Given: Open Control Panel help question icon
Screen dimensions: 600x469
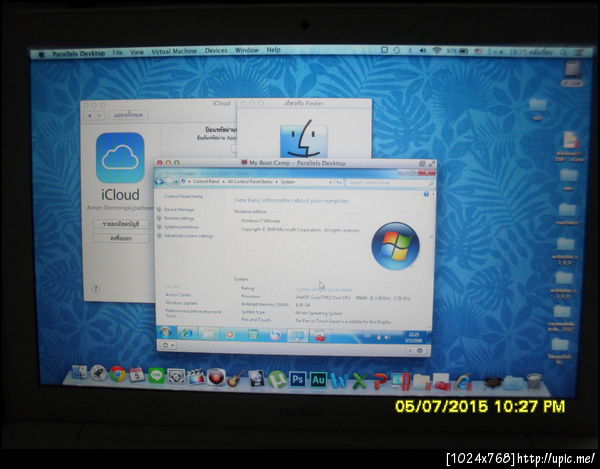Looking at the screenshot, I should coord(426,195).
